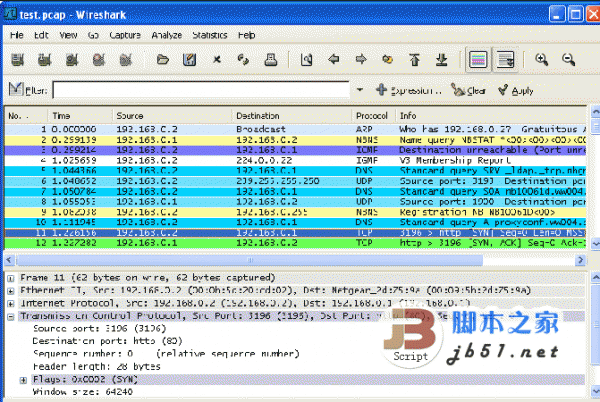
Task: Close the capture file X icon
Action: click(217, 60)
